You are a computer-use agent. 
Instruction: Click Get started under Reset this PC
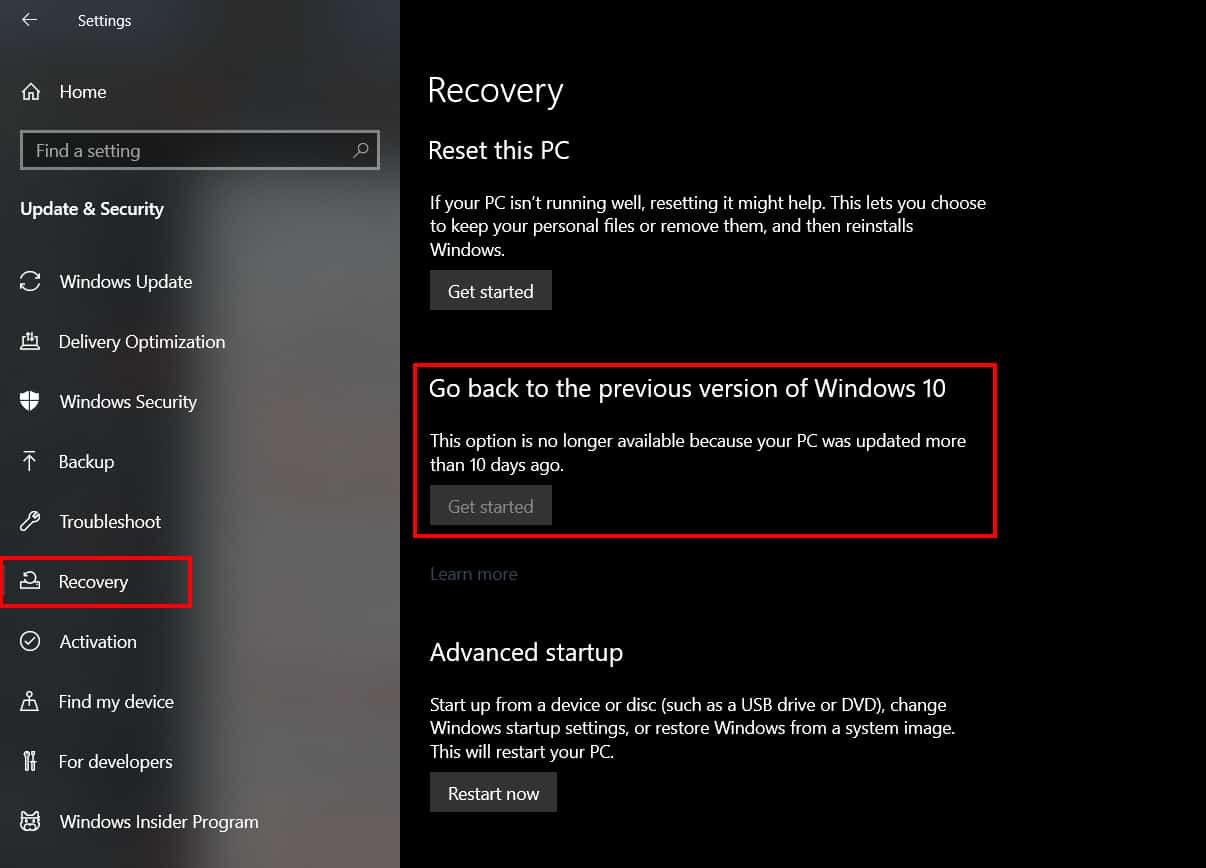(490, 290)
